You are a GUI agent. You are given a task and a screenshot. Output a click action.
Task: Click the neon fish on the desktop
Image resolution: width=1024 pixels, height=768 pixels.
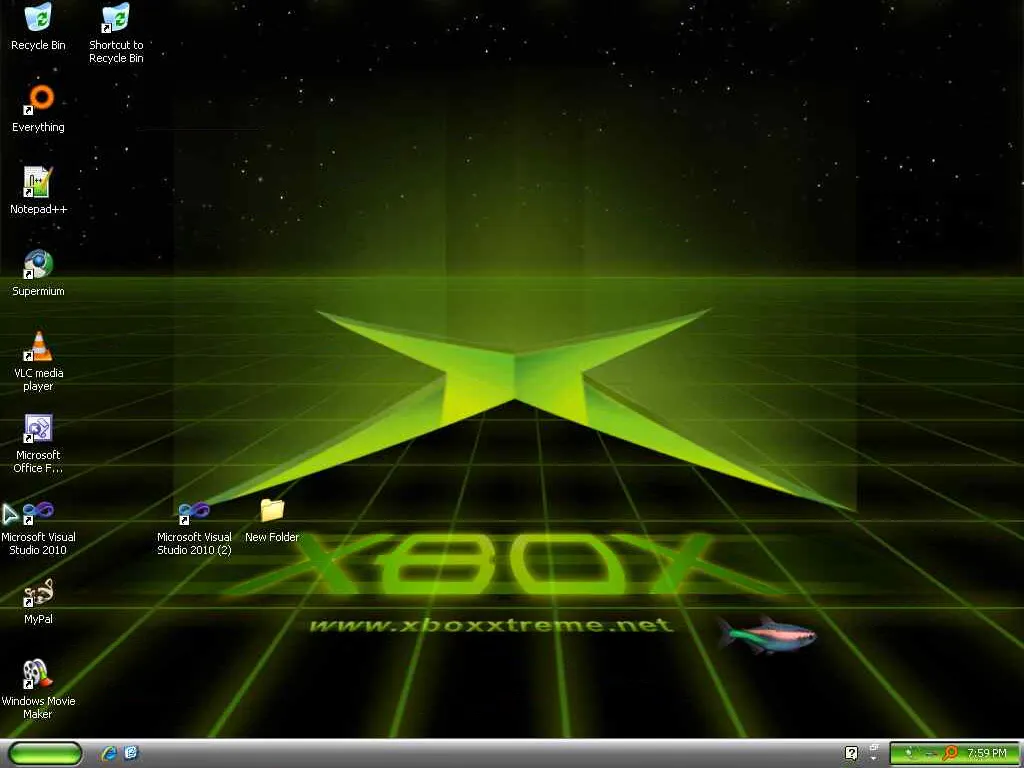click(767, 634)
